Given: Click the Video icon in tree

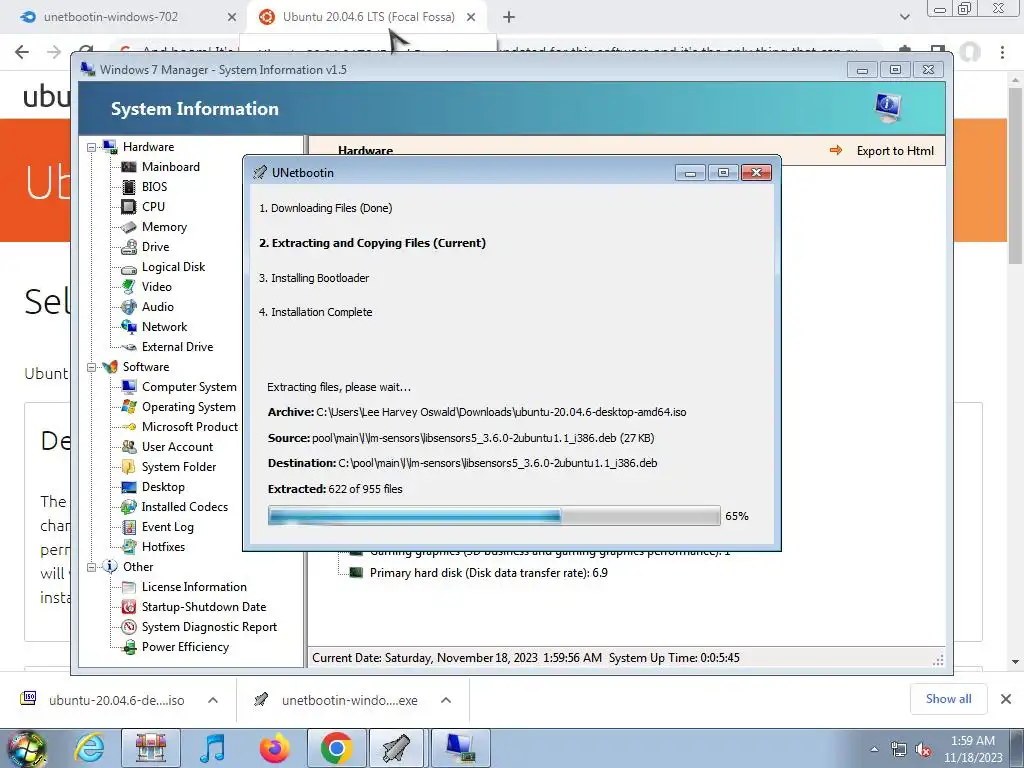Looking at the screenshot, I should 129,287.
